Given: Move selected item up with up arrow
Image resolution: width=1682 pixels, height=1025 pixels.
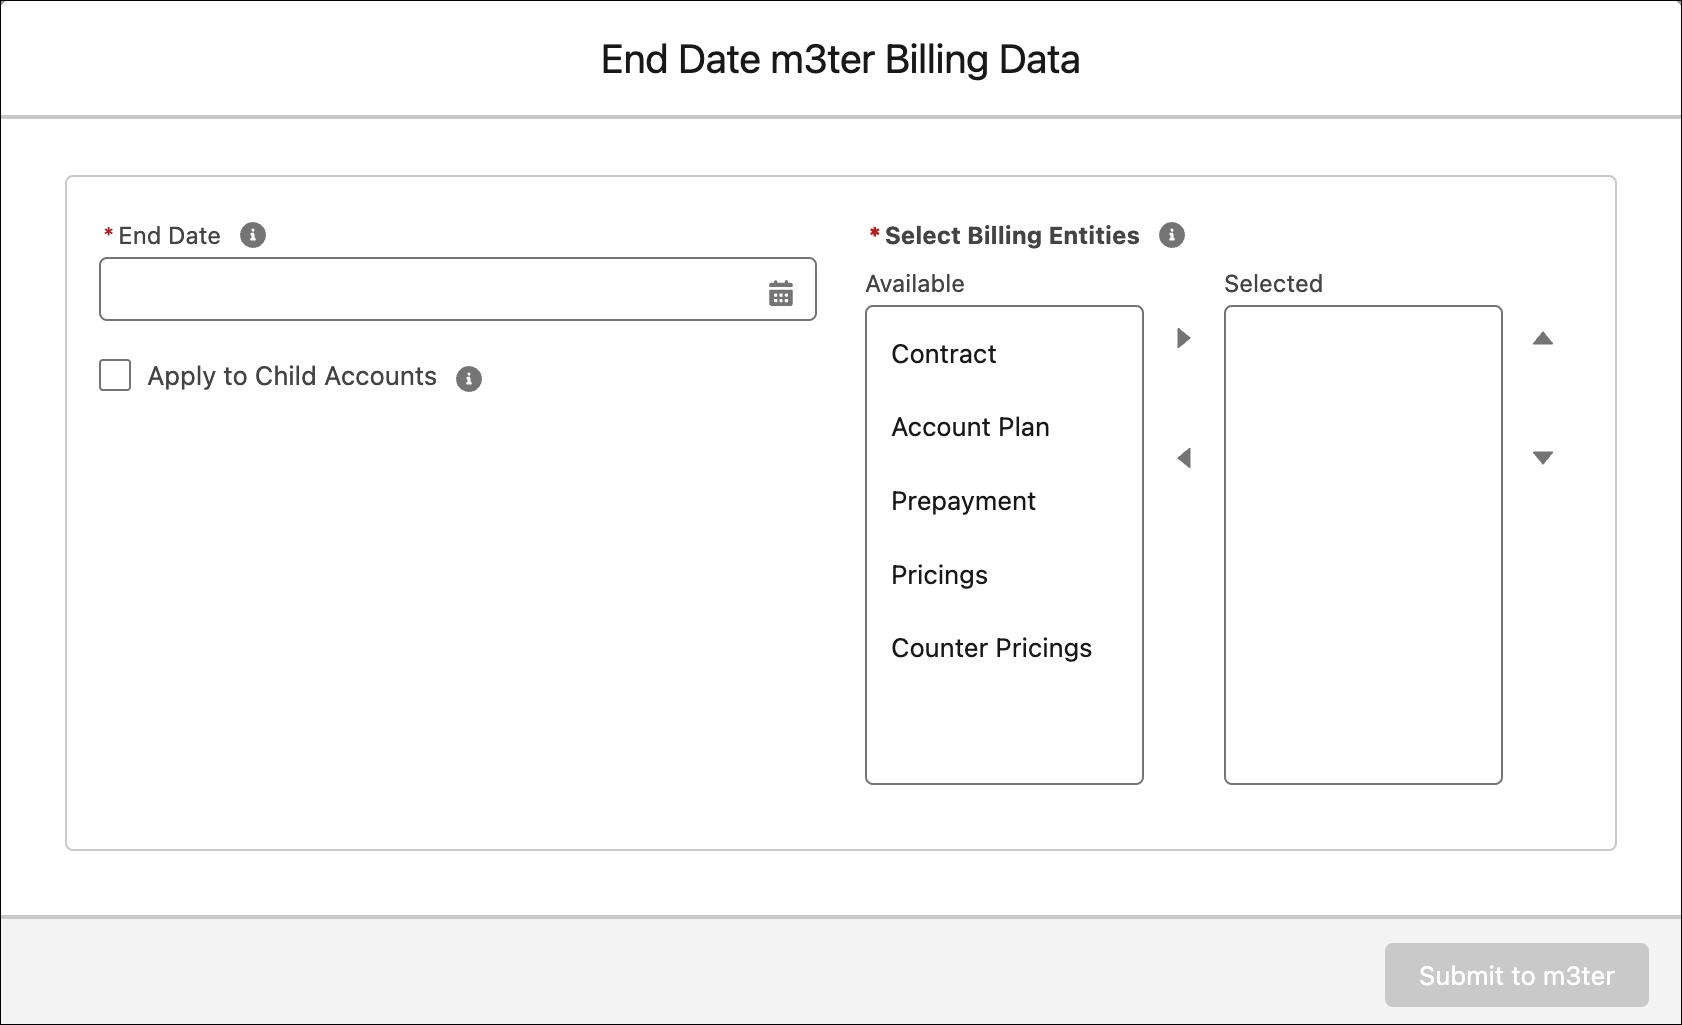Looking at the screenshot, I should point(1543,338).
